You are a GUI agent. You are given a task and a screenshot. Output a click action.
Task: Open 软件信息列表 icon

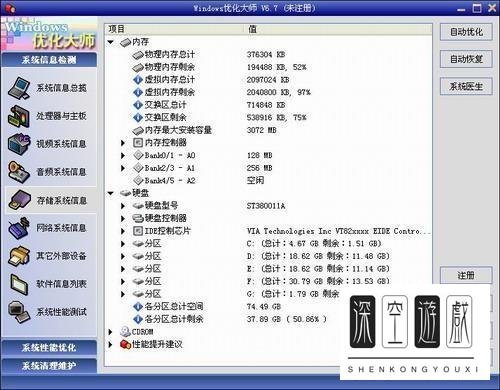[19, 284]
